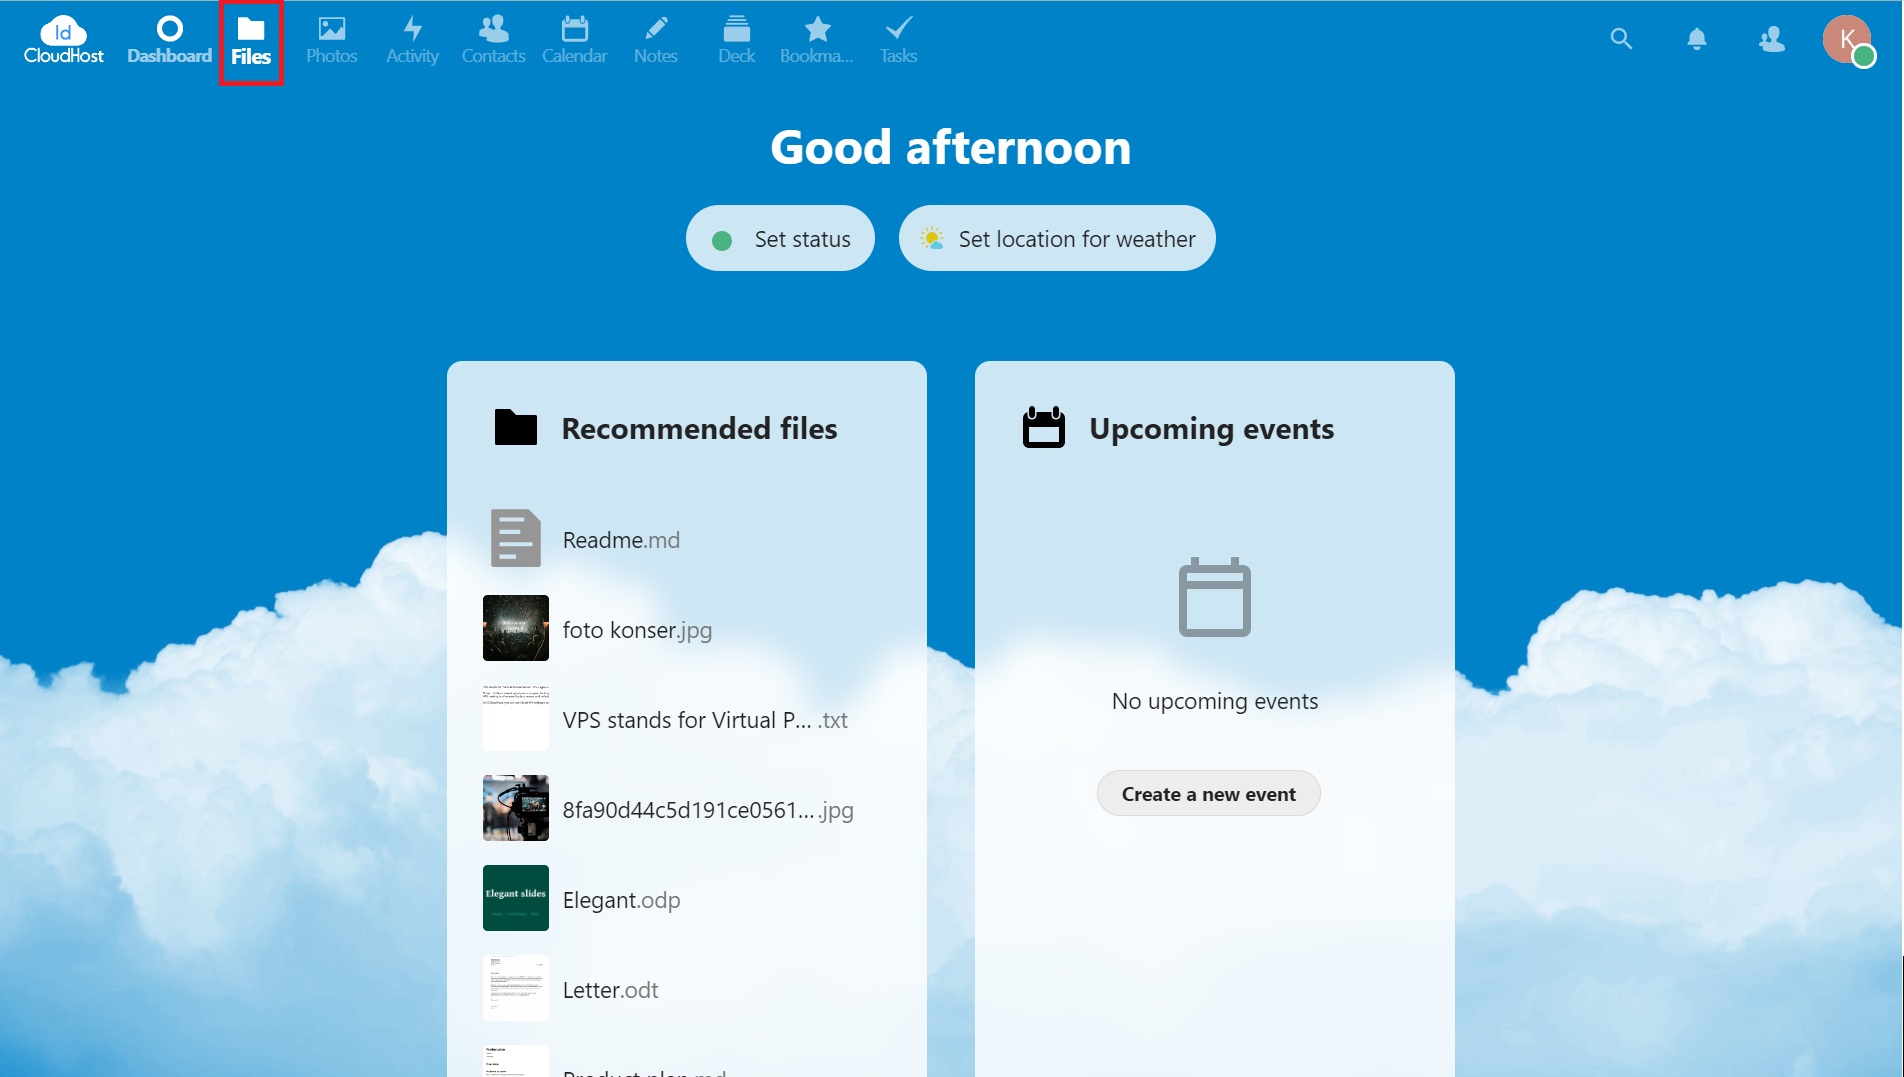1904x1077 pixels.
Task: Create a new event
Action: coord(1208,794)
